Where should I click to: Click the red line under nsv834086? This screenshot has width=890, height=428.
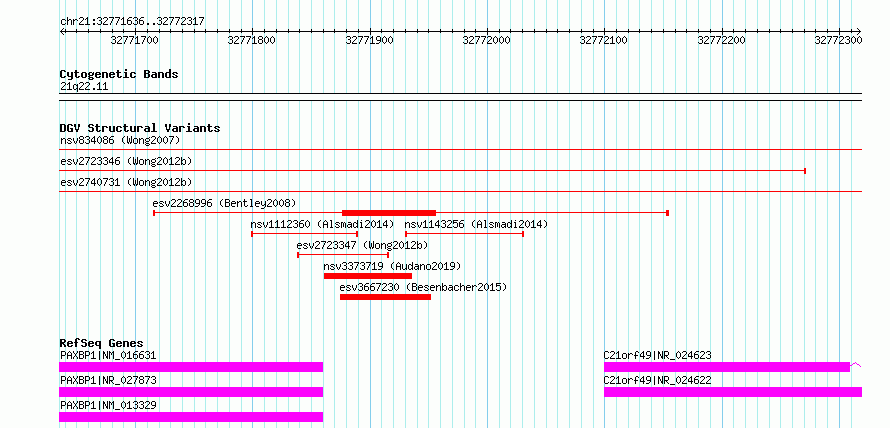click(x=461, y=150)
